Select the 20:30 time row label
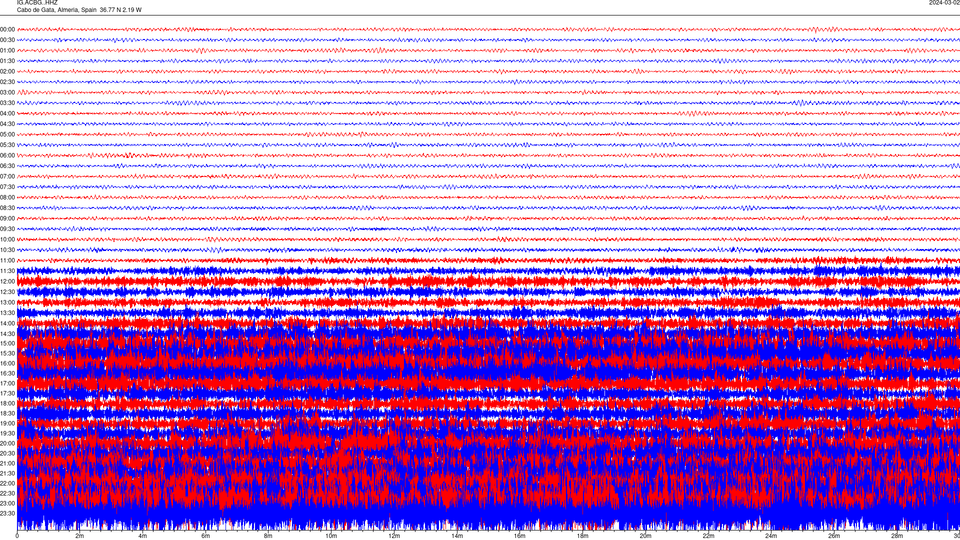This screenshot has width=960, height=540. point(7,453)
